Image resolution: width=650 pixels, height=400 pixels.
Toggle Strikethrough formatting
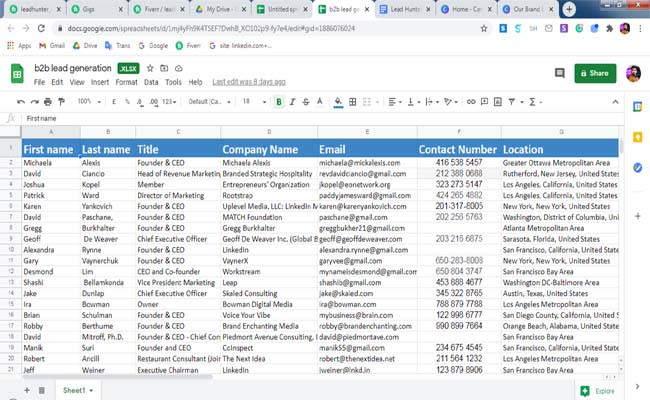(306, 102)
